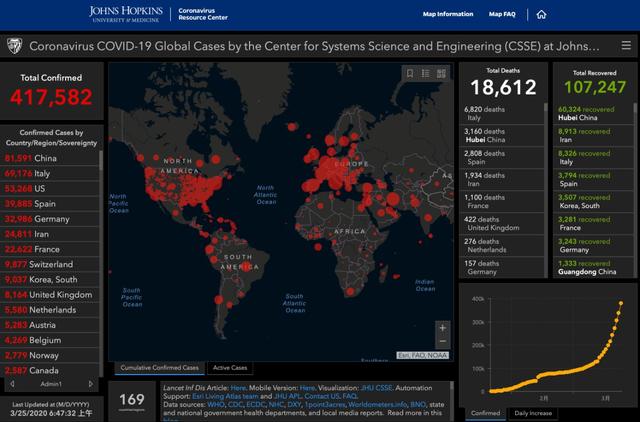Select Belgium in confirmed cases list

coord(50,340)
